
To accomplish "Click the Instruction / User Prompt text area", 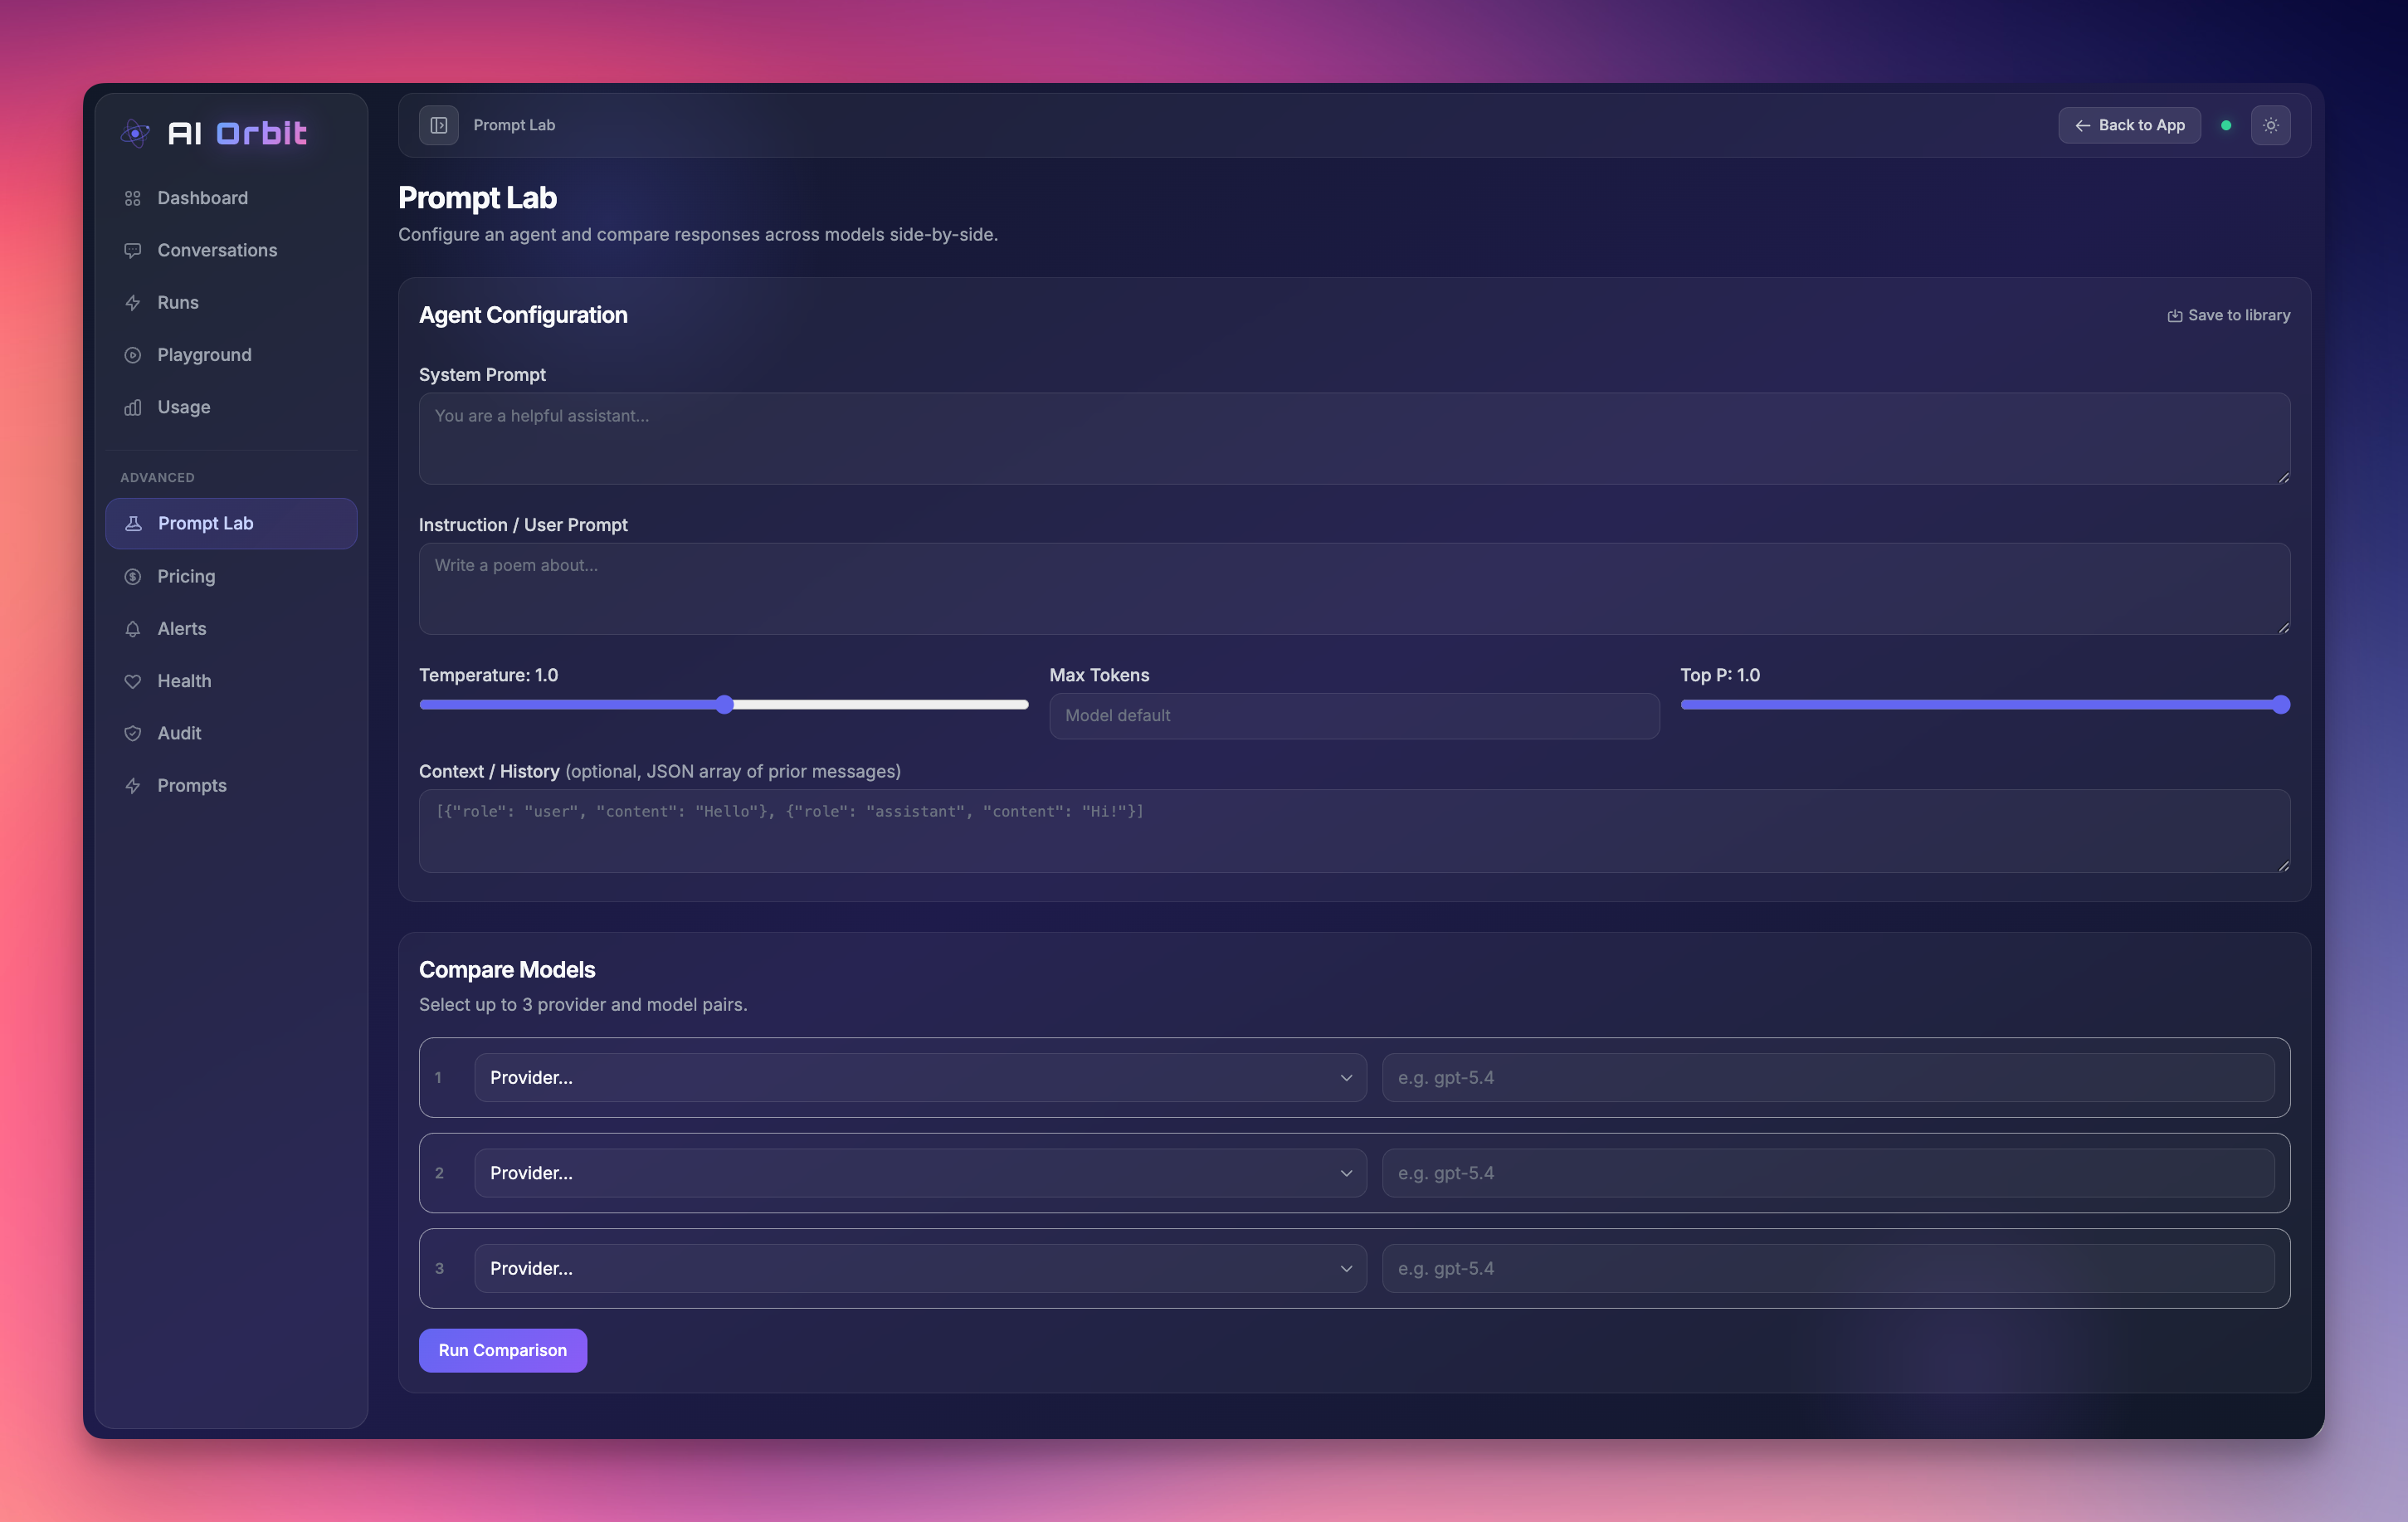I will (x=1354, y=589).
